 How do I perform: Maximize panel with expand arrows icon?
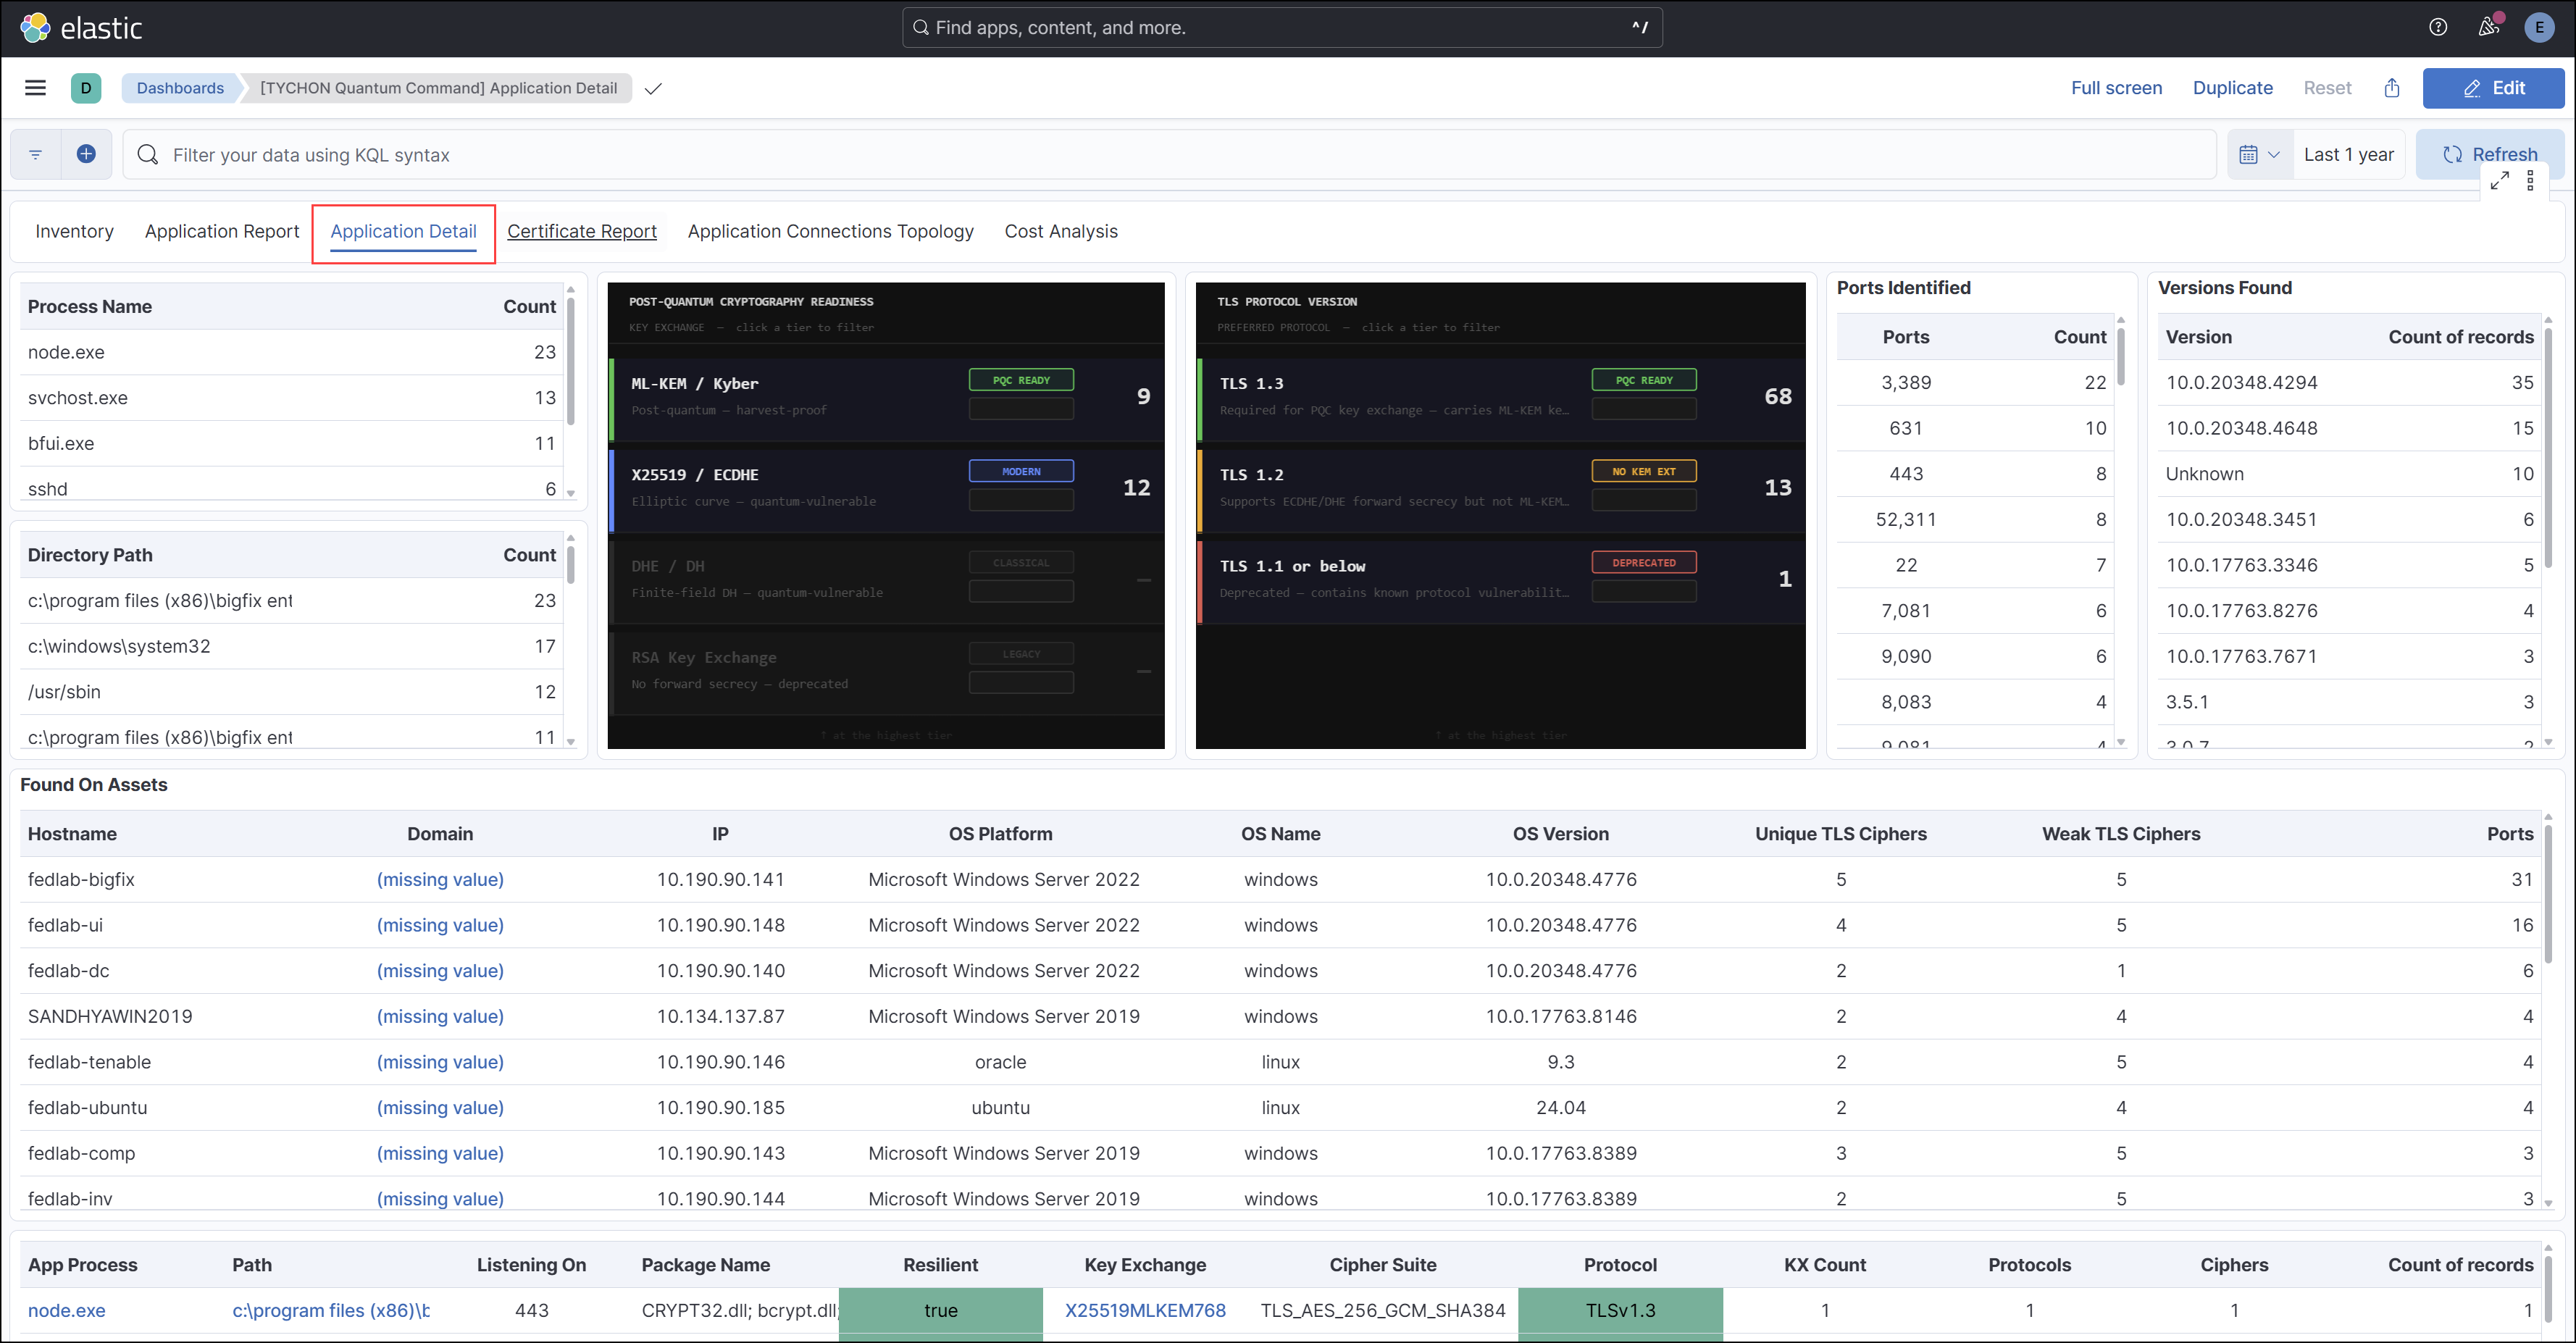pos(2500,180)
